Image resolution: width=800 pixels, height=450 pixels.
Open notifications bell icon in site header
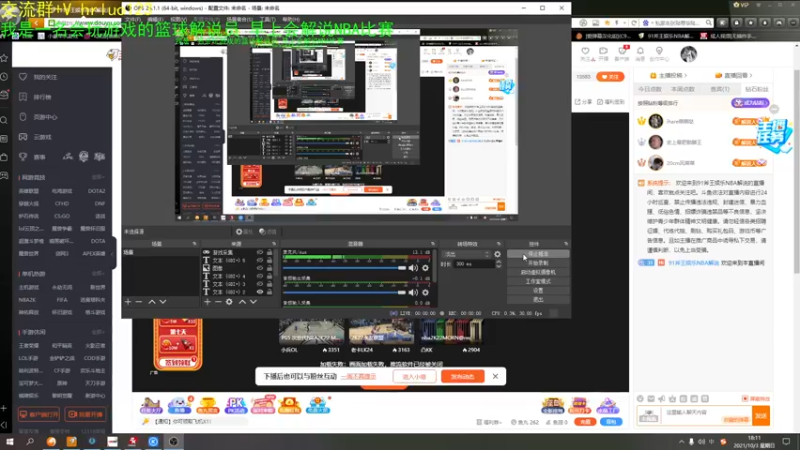click(640, 51)
